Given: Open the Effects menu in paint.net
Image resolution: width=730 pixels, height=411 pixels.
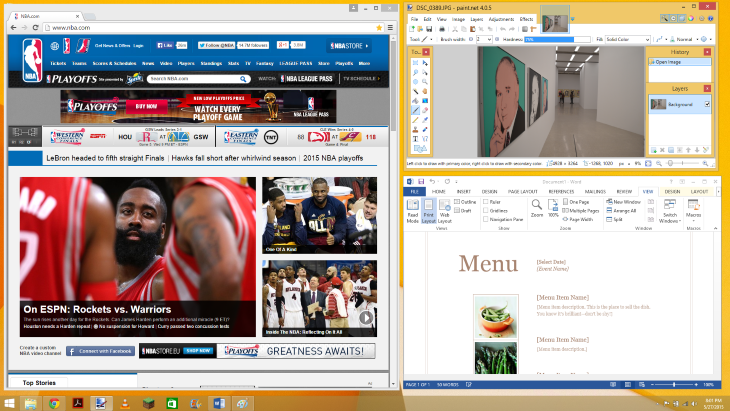Looking at the screenshot, I should (x=526, y=19).
